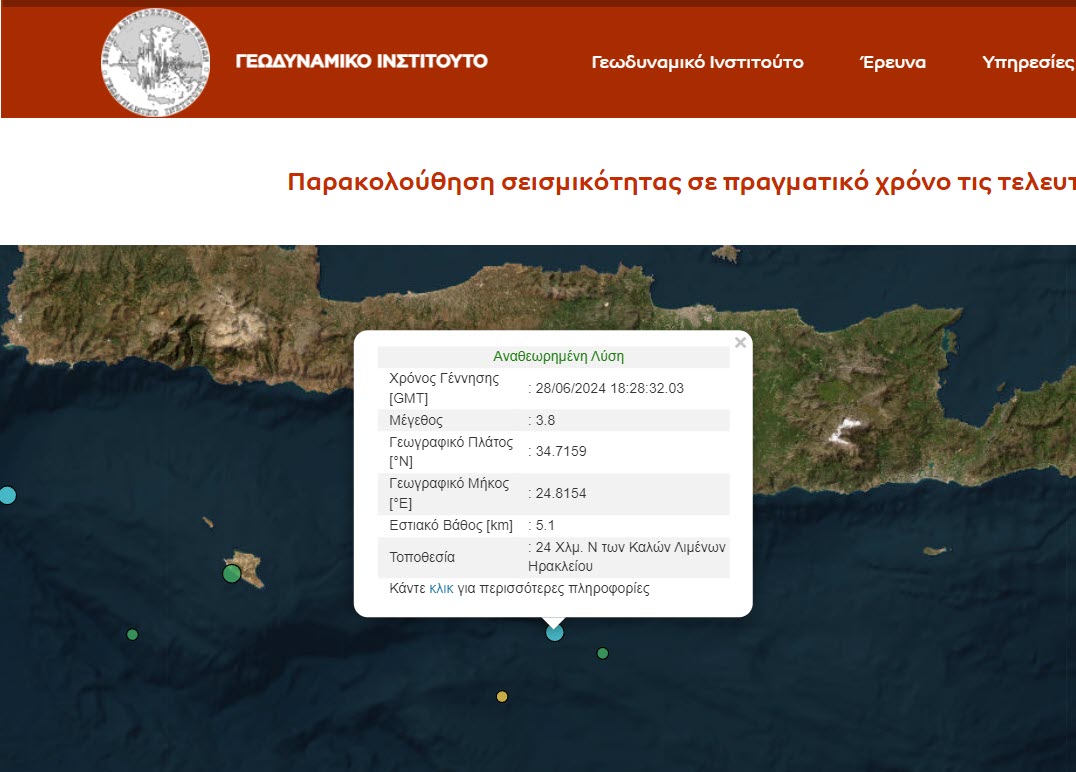Click the focal depth value 5.1

coord(545,525)
